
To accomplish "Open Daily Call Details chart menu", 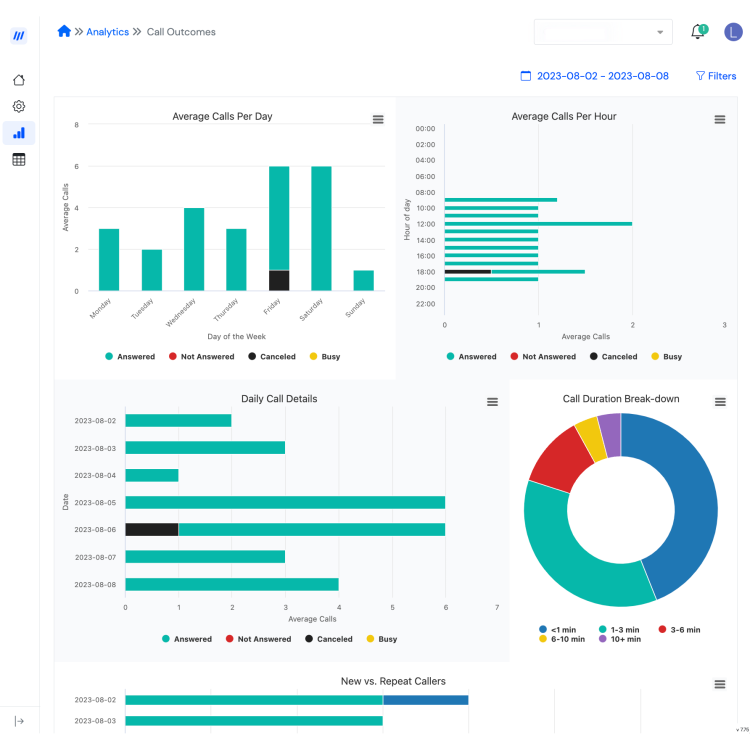I will pos(492,402).
